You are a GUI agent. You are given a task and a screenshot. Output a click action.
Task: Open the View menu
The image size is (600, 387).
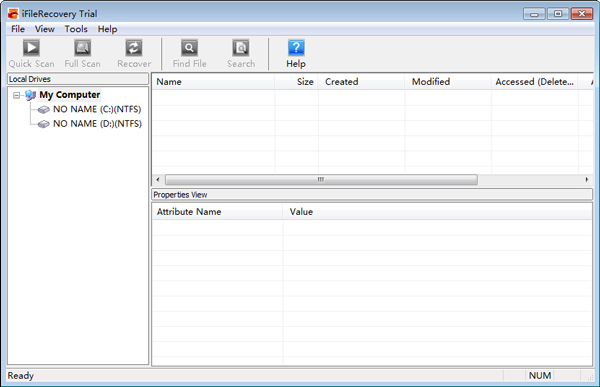point(44,29)
